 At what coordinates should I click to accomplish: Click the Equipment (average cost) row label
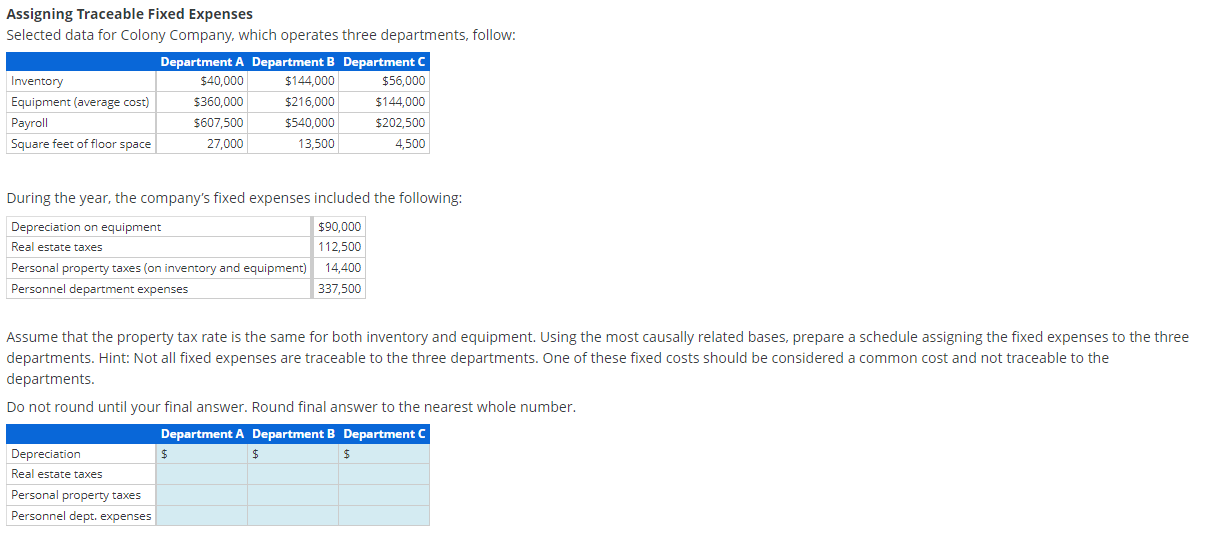pyautogui.click(x=80, y=102)
